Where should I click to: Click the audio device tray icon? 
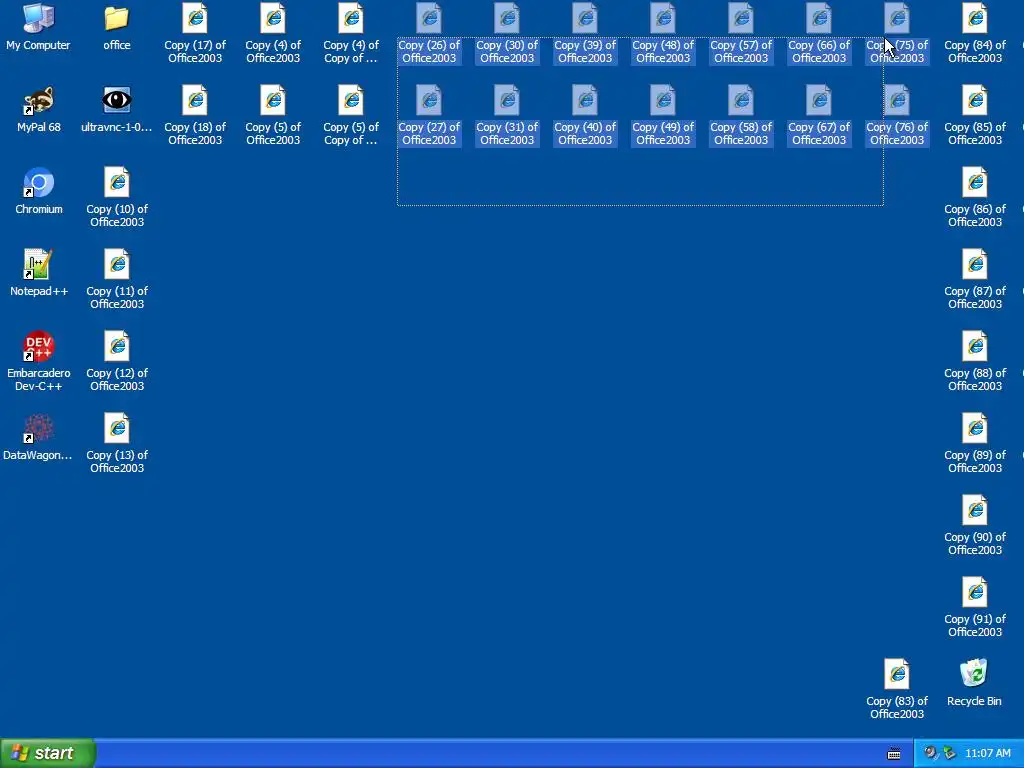[x=930, y=753]
